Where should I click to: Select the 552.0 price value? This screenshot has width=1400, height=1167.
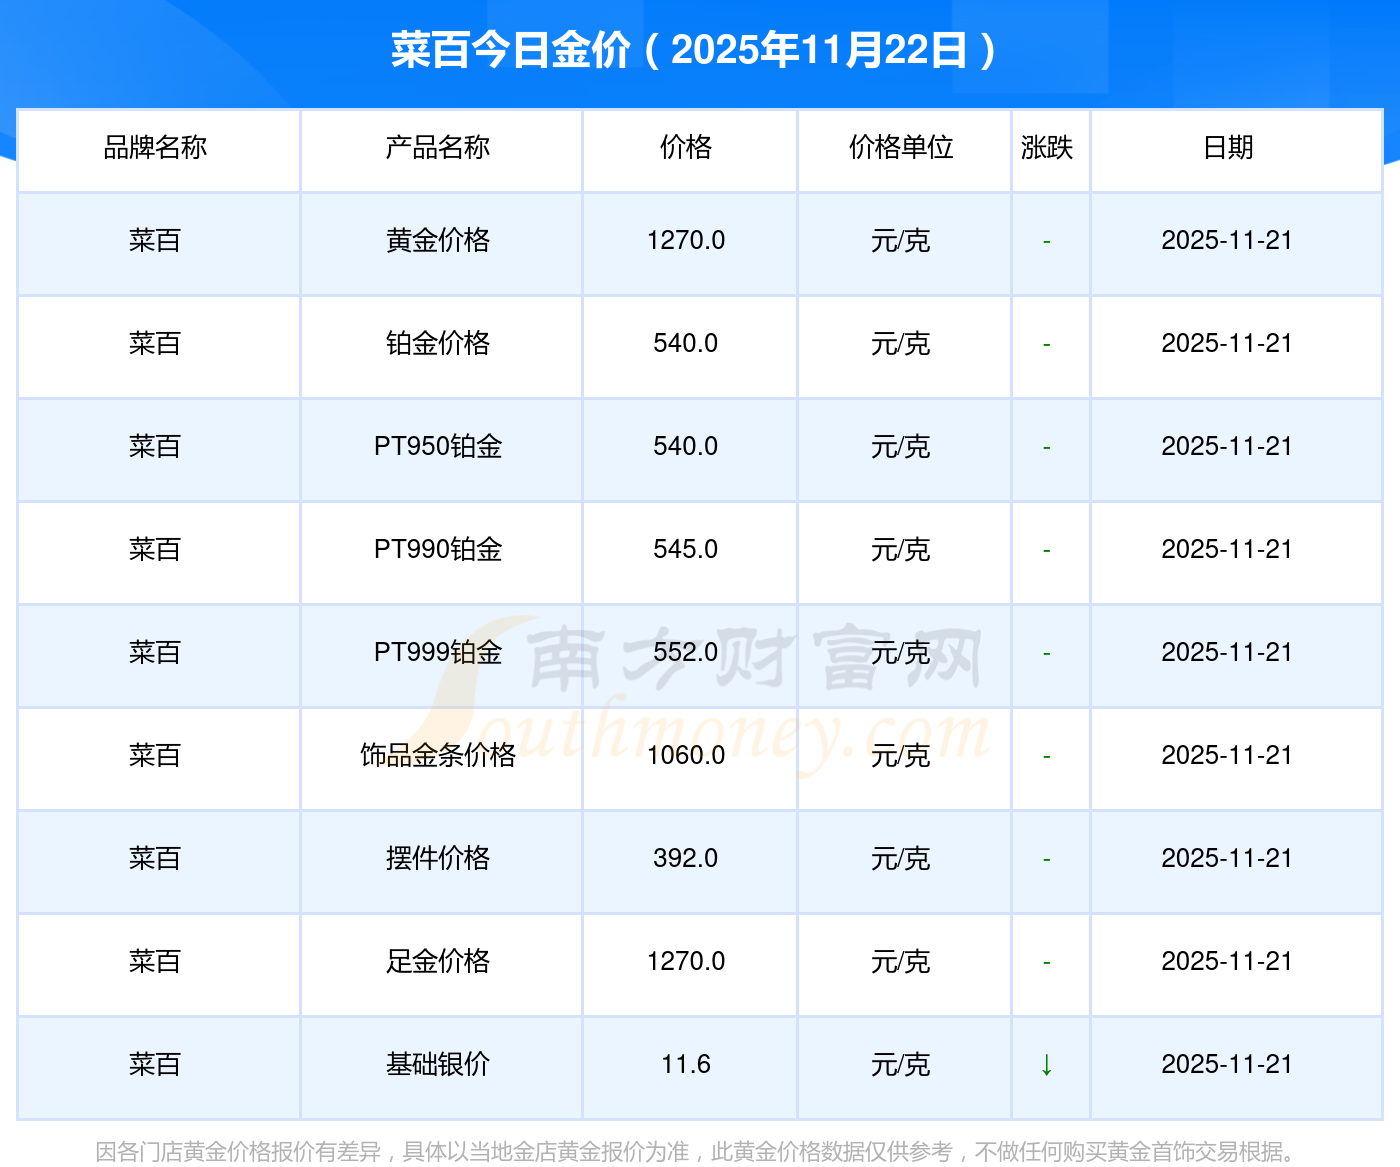coord(686,652)
